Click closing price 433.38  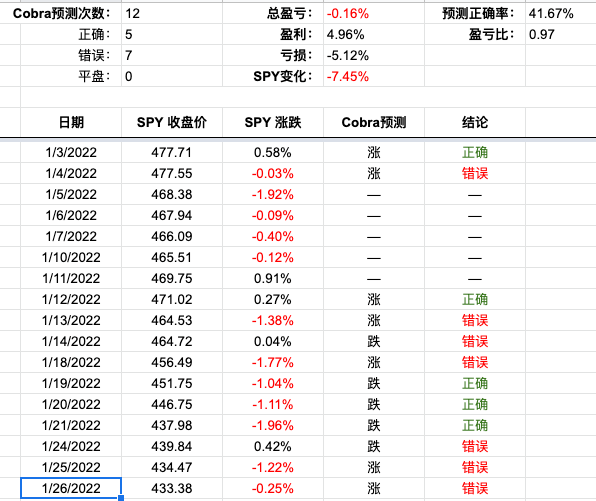point(172,488)
